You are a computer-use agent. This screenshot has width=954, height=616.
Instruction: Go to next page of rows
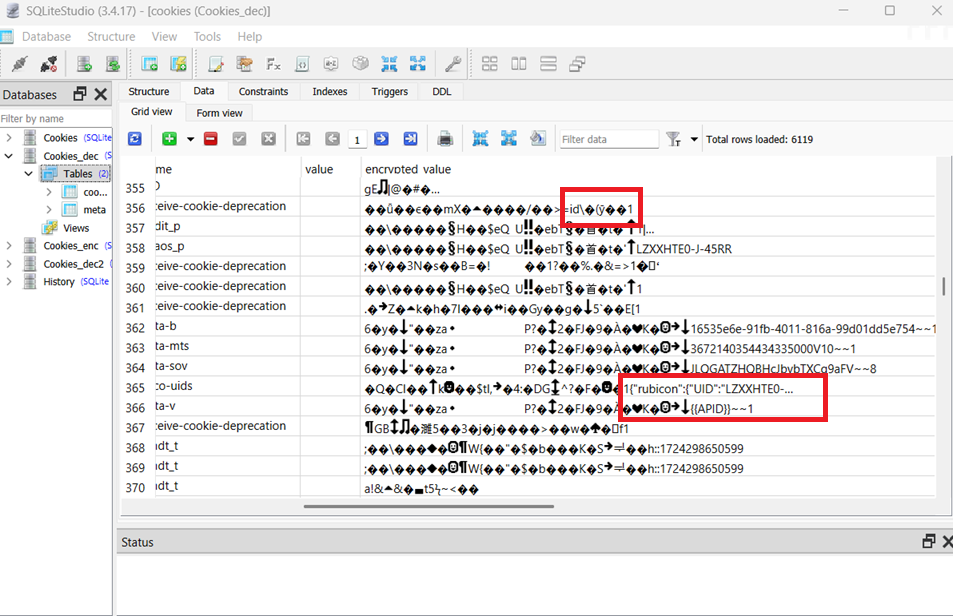point(381,139)
